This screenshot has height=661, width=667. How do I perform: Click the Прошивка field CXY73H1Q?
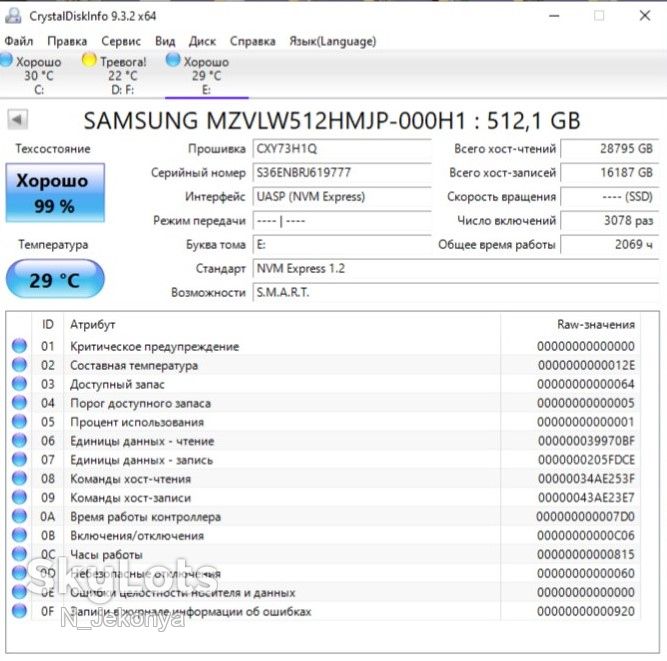pyautogui.click(x=342, y=149)
